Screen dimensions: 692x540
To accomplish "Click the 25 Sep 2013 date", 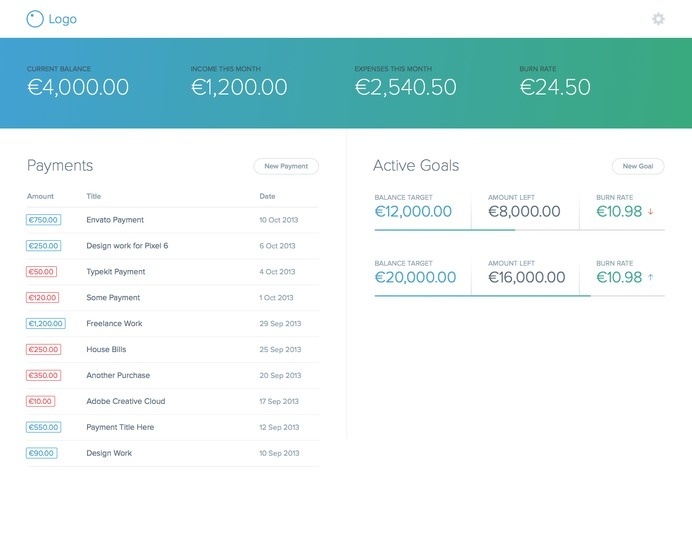I will 280,349.
